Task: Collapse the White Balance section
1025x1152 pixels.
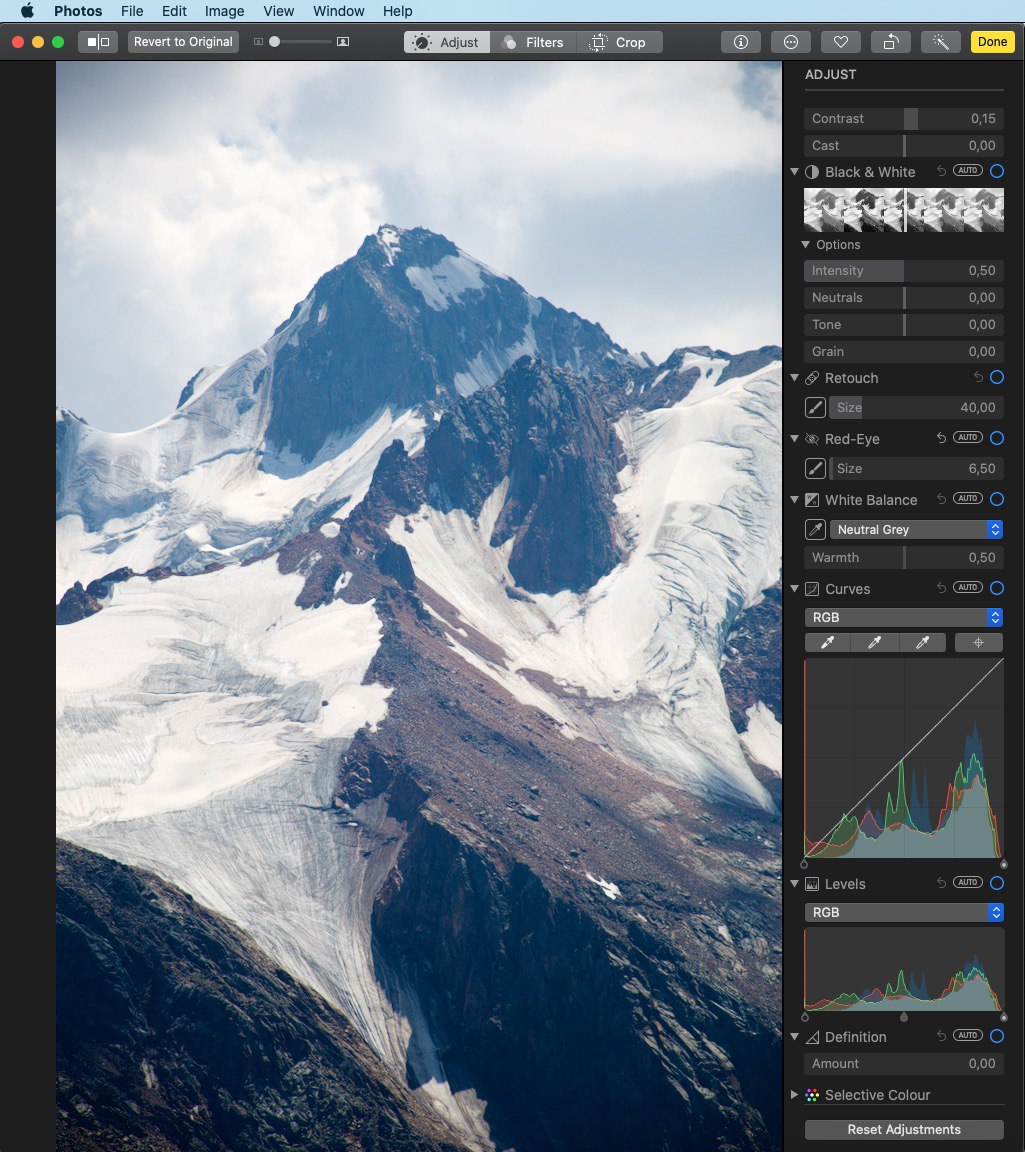Action: (794, 500)
